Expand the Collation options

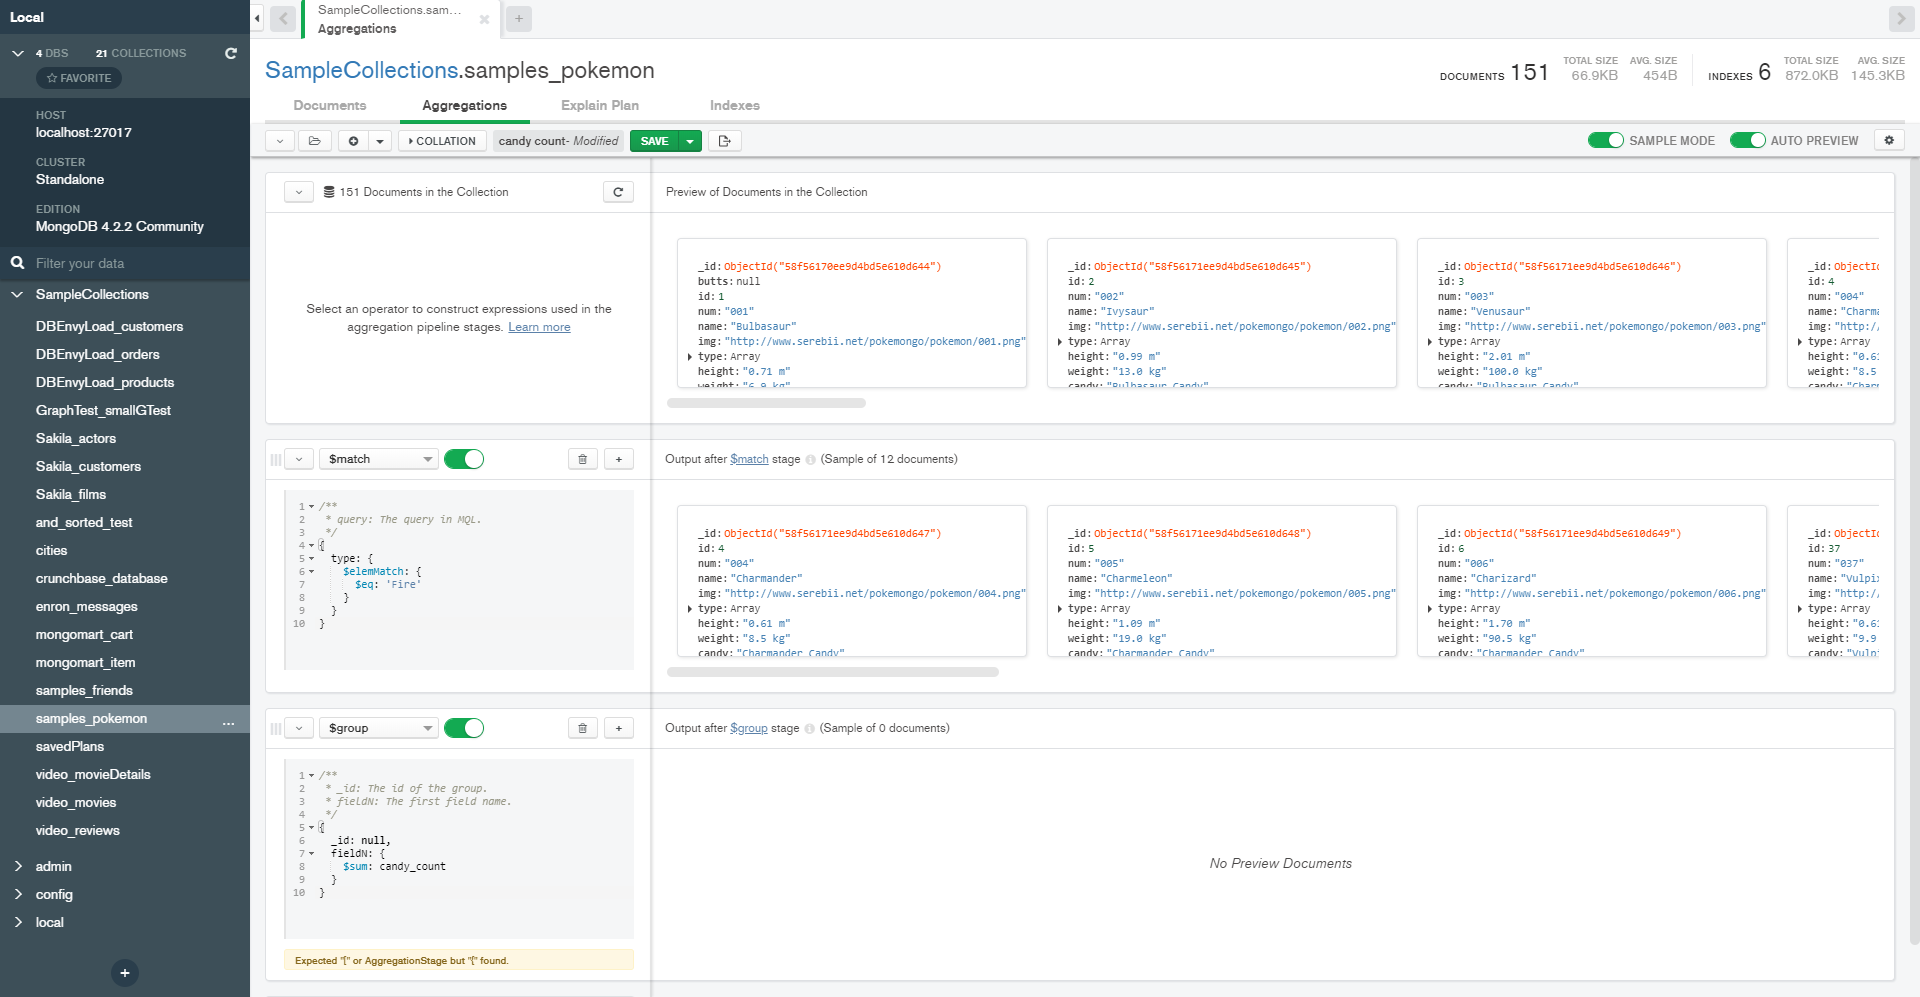click(x=442, y=141)
